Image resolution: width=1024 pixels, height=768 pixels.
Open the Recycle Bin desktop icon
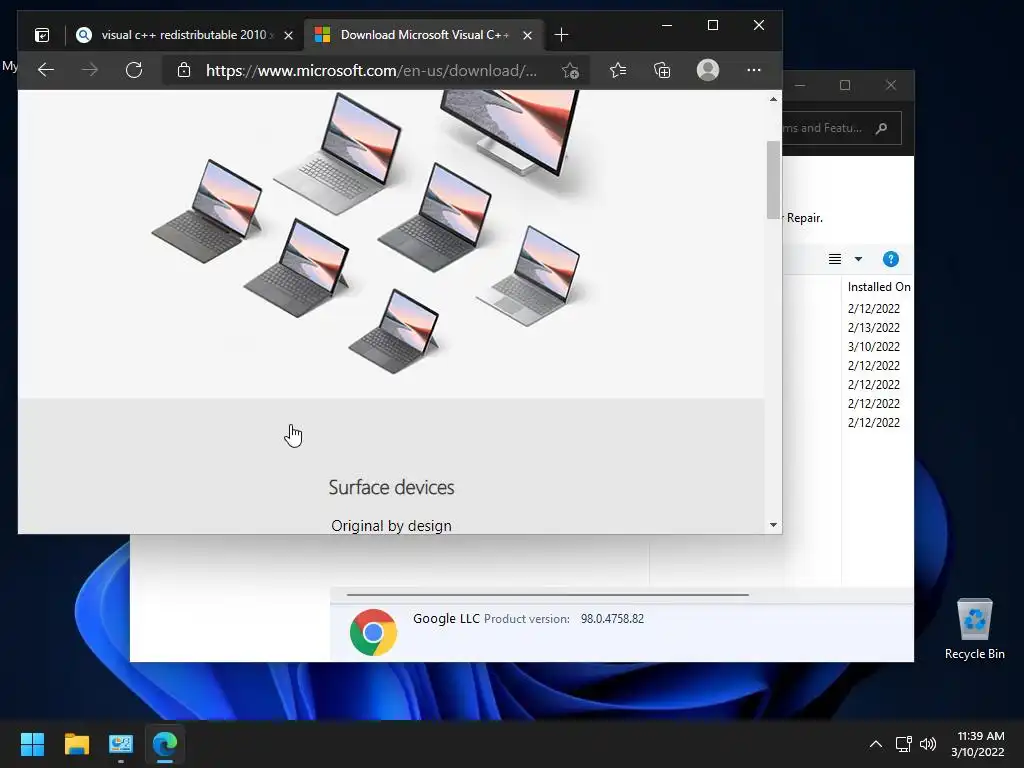[x=974, y=629]
